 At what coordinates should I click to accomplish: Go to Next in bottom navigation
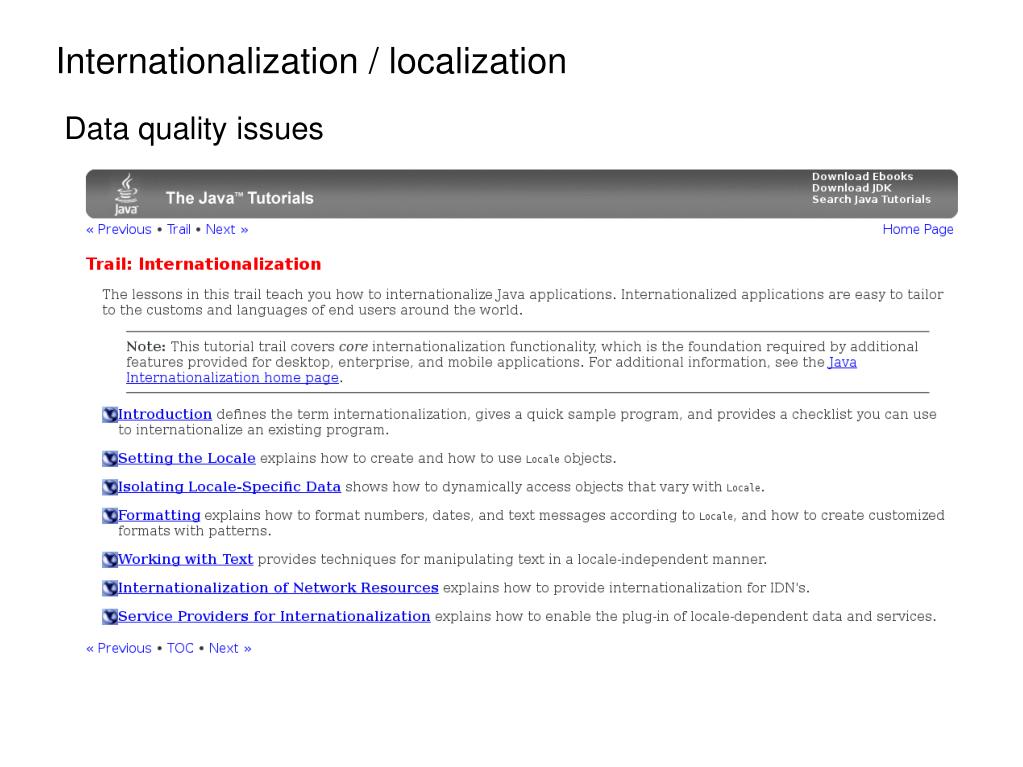pyautogui.click(x=230, y=648)
